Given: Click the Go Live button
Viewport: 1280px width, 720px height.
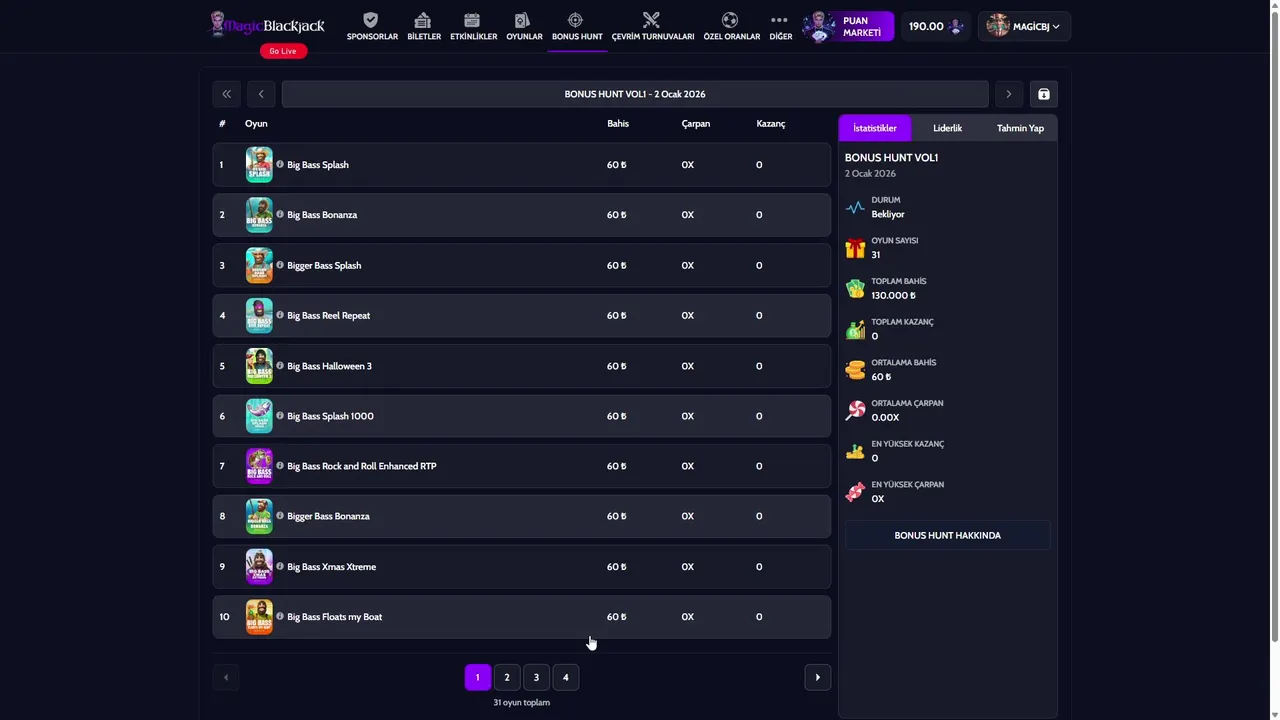Looking at the screenshot, I should pos(283,51).
